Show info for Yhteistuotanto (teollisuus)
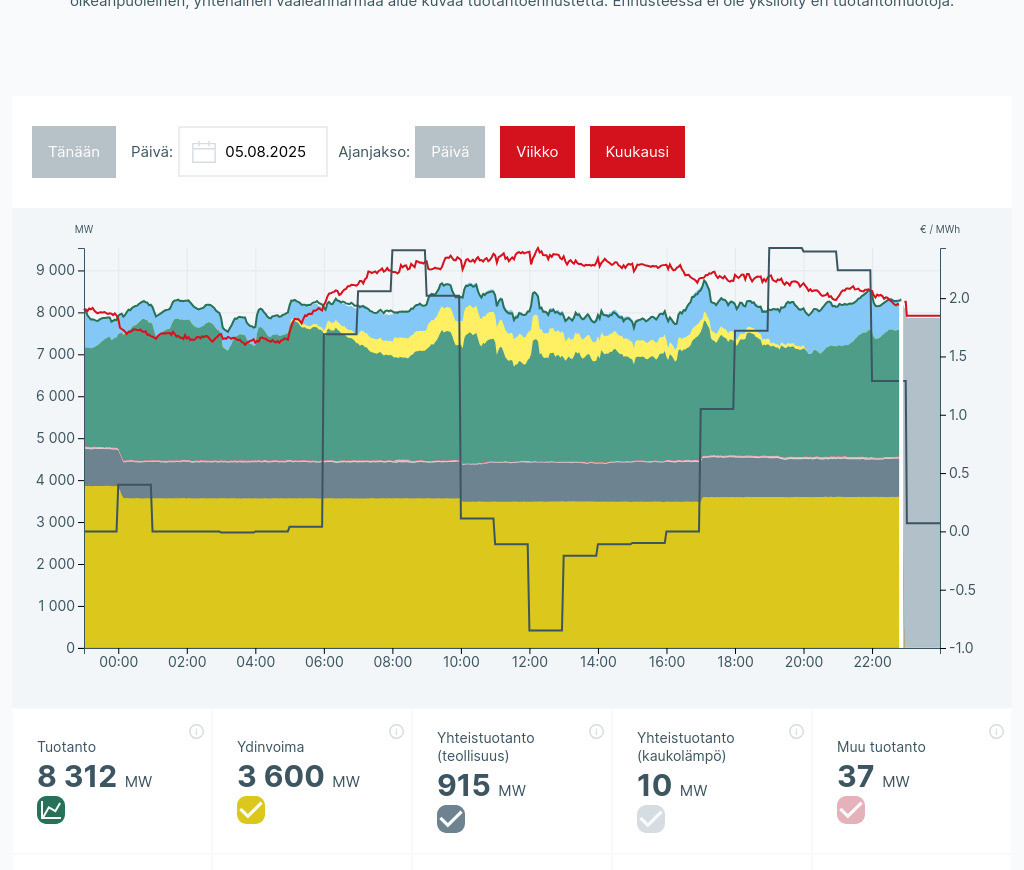 point(596,731)
